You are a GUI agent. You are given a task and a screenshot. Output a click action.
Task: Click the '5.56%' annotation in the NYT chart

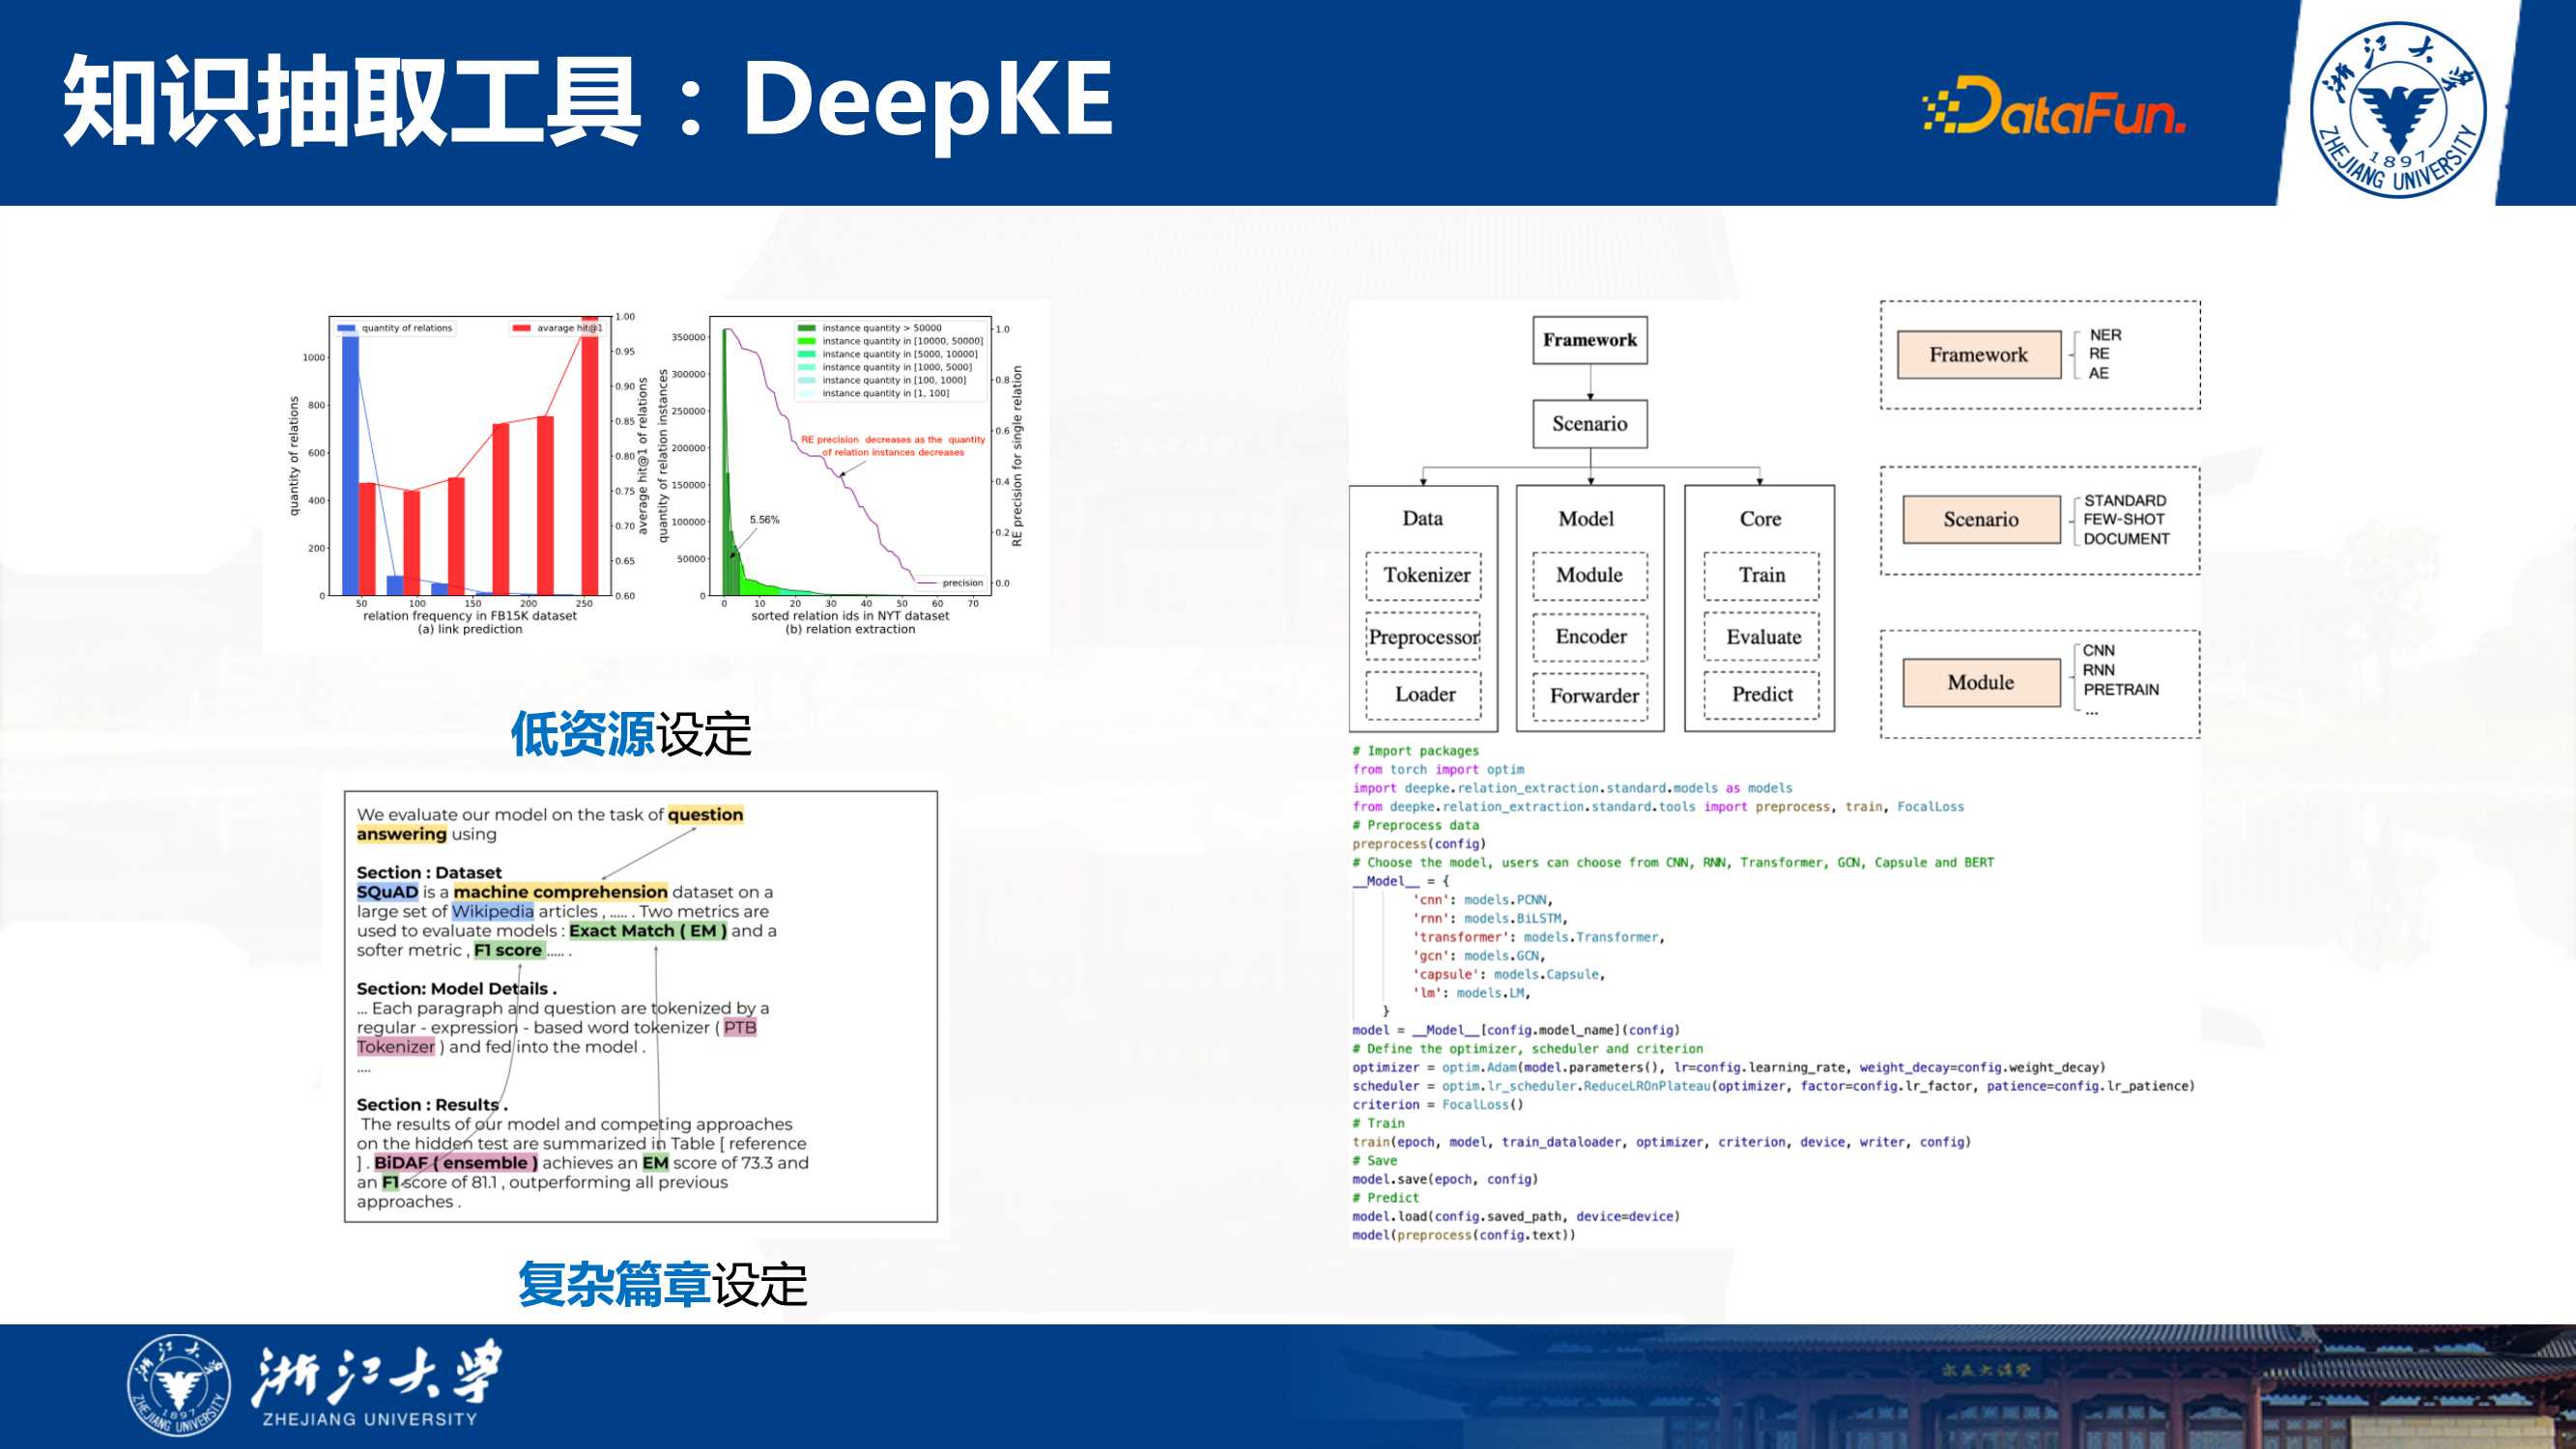click(764, 520)
